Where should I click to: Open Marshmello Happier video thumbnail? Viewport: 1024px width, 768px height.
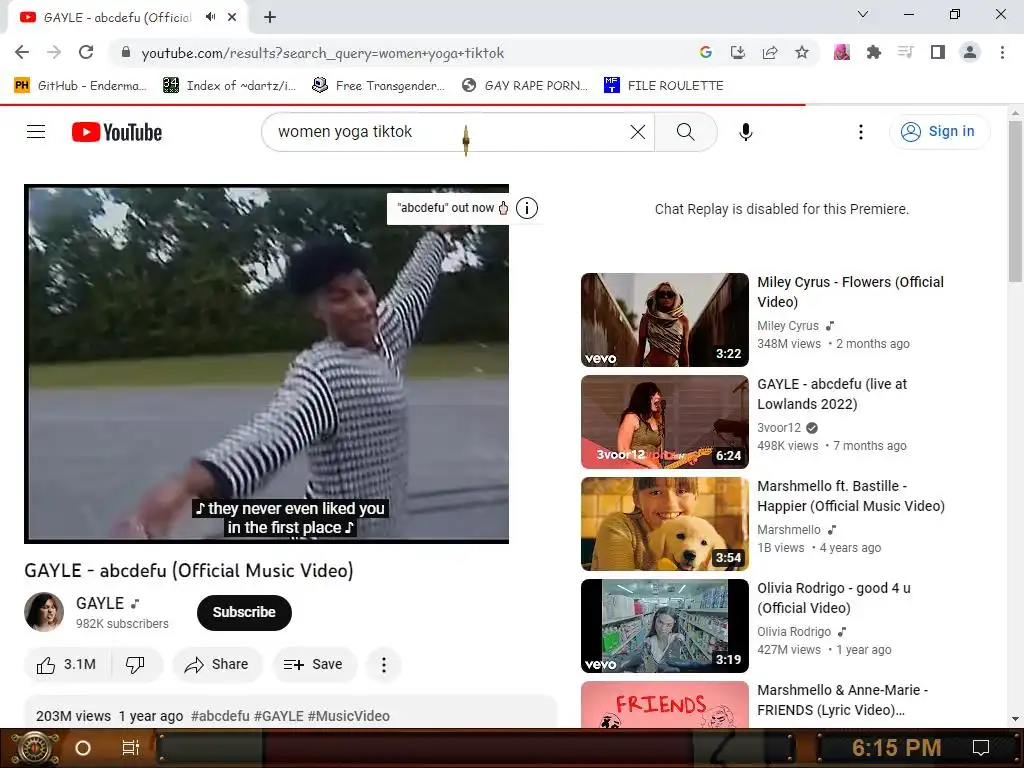click(x=665, y=524)
